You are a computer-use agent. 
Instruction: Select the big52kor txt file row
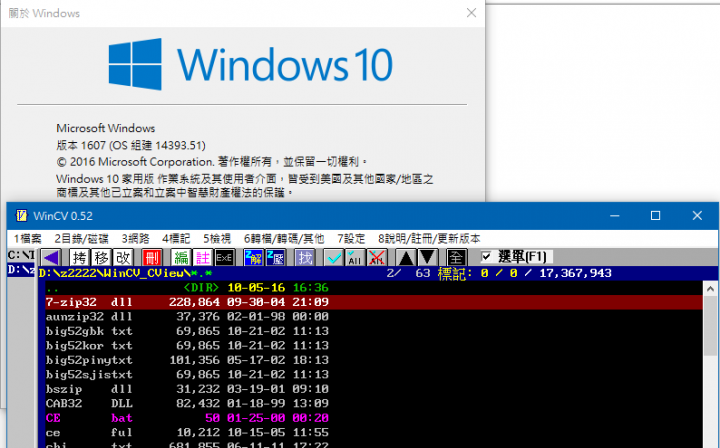pyautogui.click(x=374, y=346)
